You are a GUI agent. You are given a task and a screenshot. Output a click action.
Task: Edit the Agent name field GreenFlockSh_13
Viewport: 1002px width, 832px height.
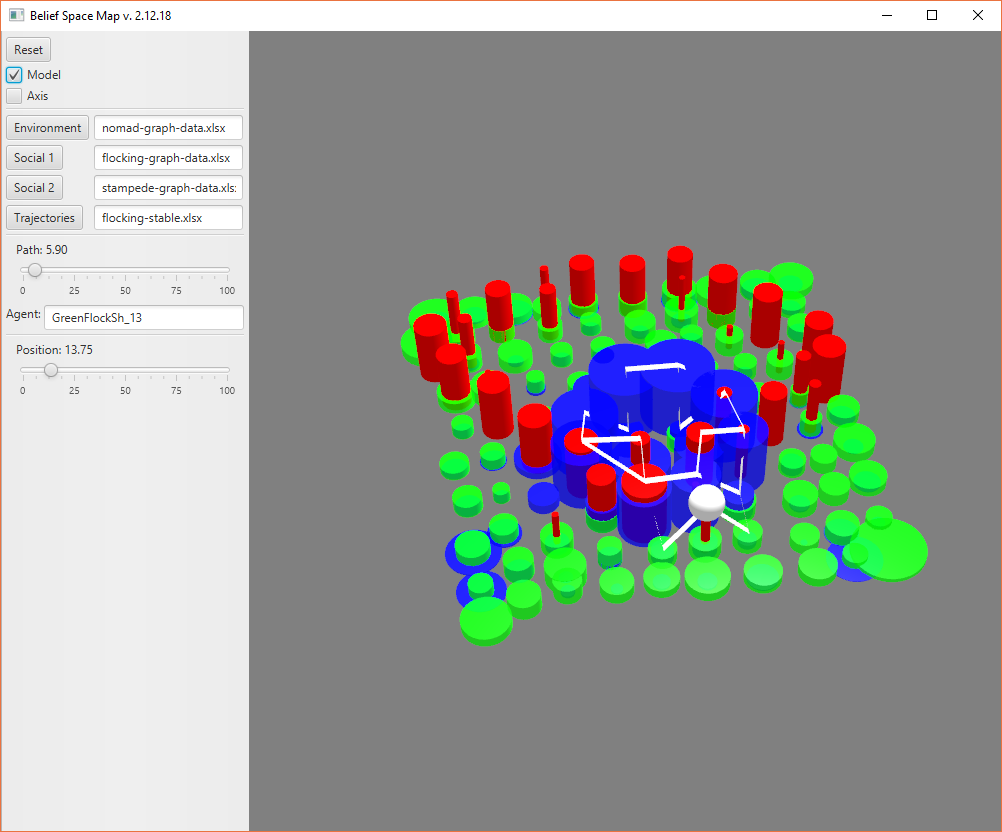coord(144,318)
